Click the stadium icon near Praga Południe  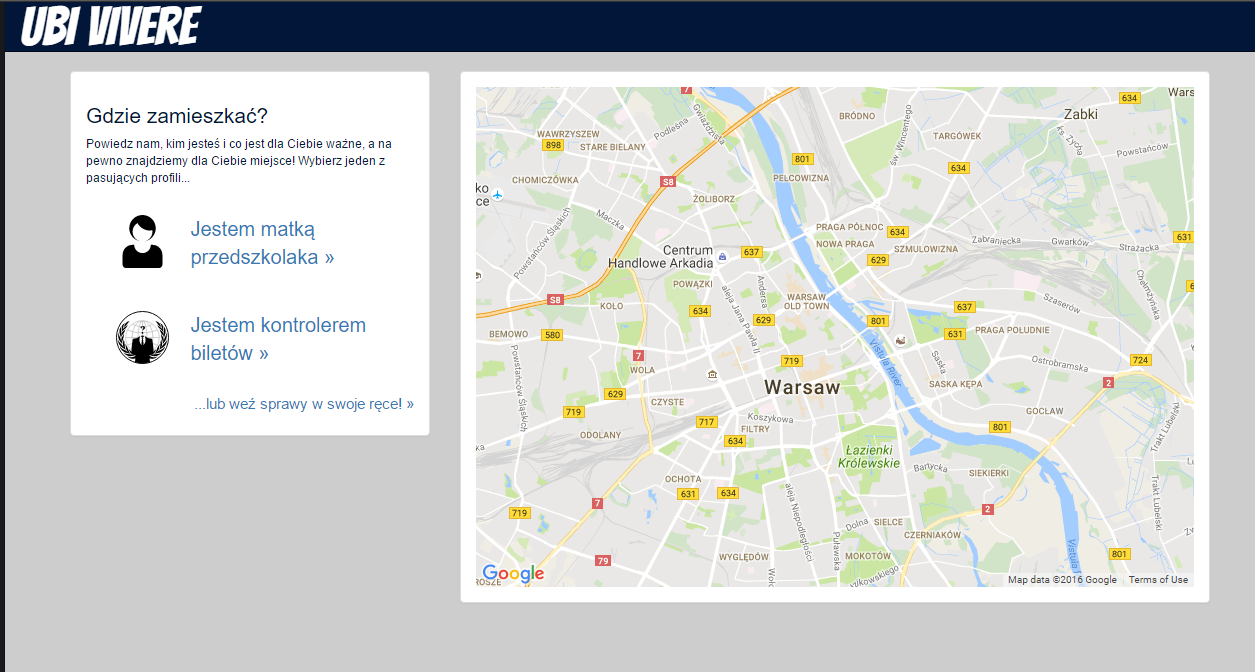tap(900, 340)
